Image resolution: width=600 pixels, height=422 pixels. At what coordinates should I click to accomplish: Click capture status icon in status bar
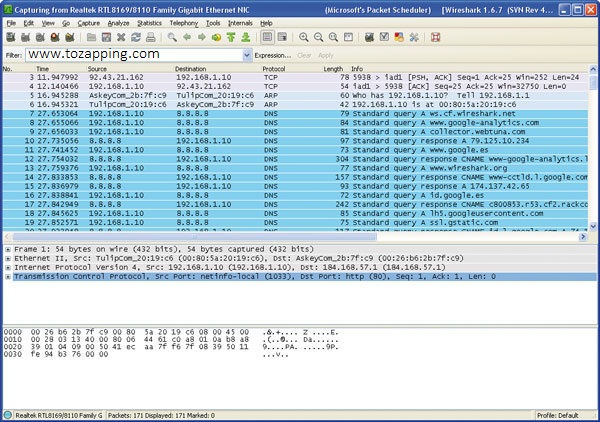8,415
